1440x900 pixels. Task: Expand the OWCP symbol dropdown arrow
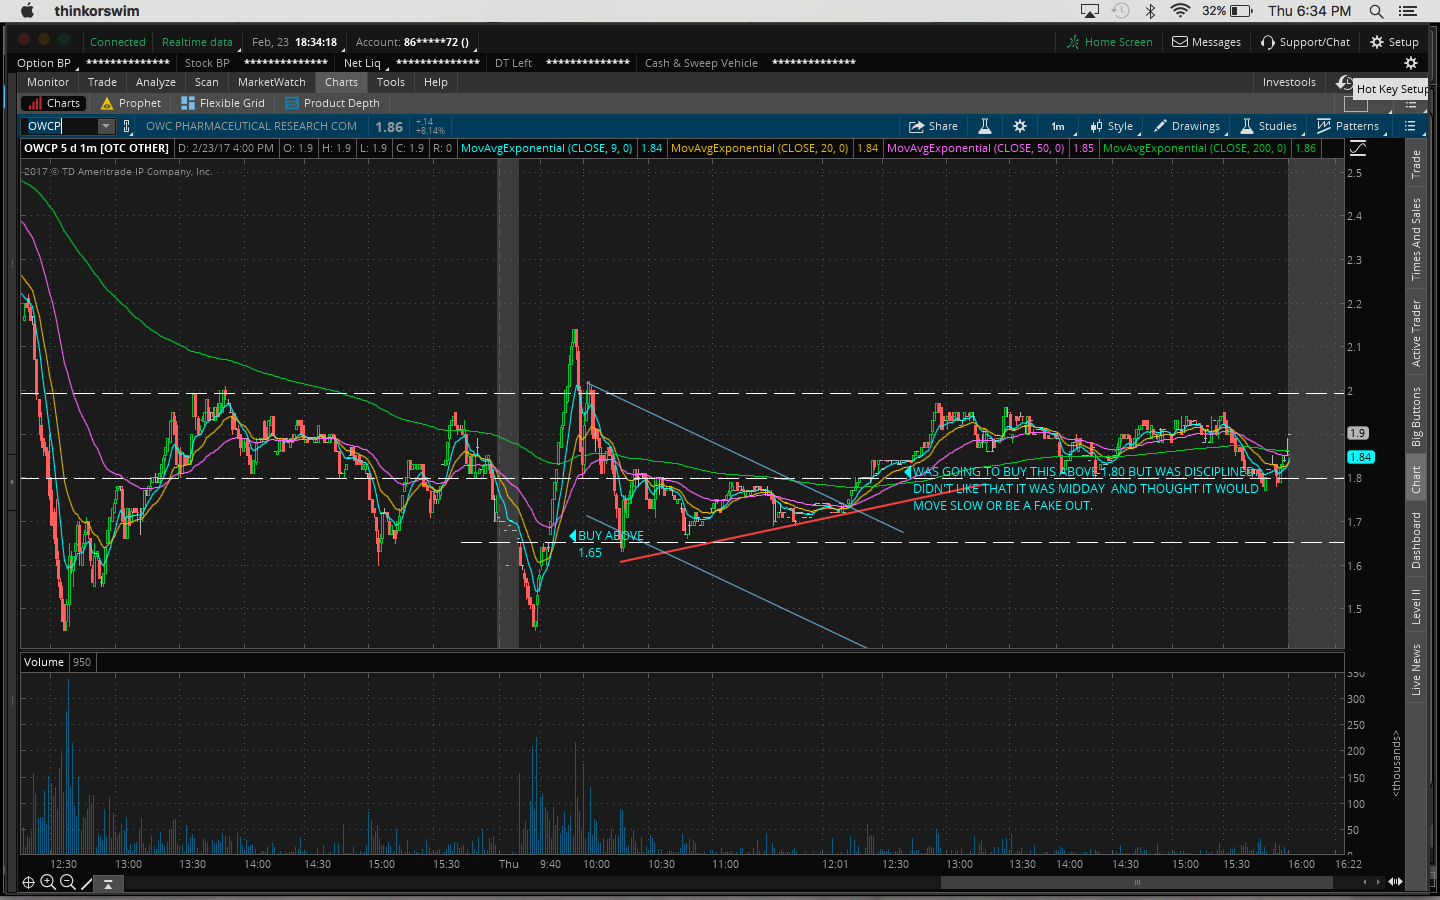point(106,126)
